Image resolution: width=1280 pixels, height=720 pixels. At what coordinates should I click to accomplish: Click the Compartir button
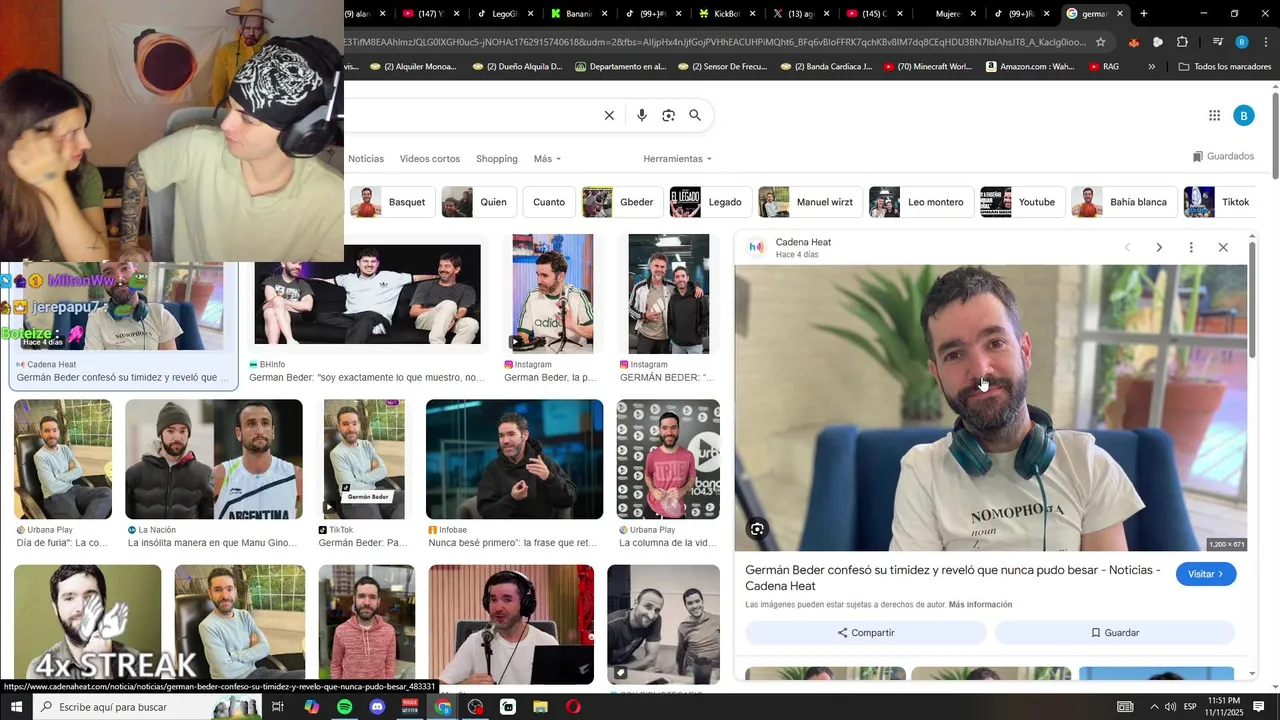[x=866, y=633]
